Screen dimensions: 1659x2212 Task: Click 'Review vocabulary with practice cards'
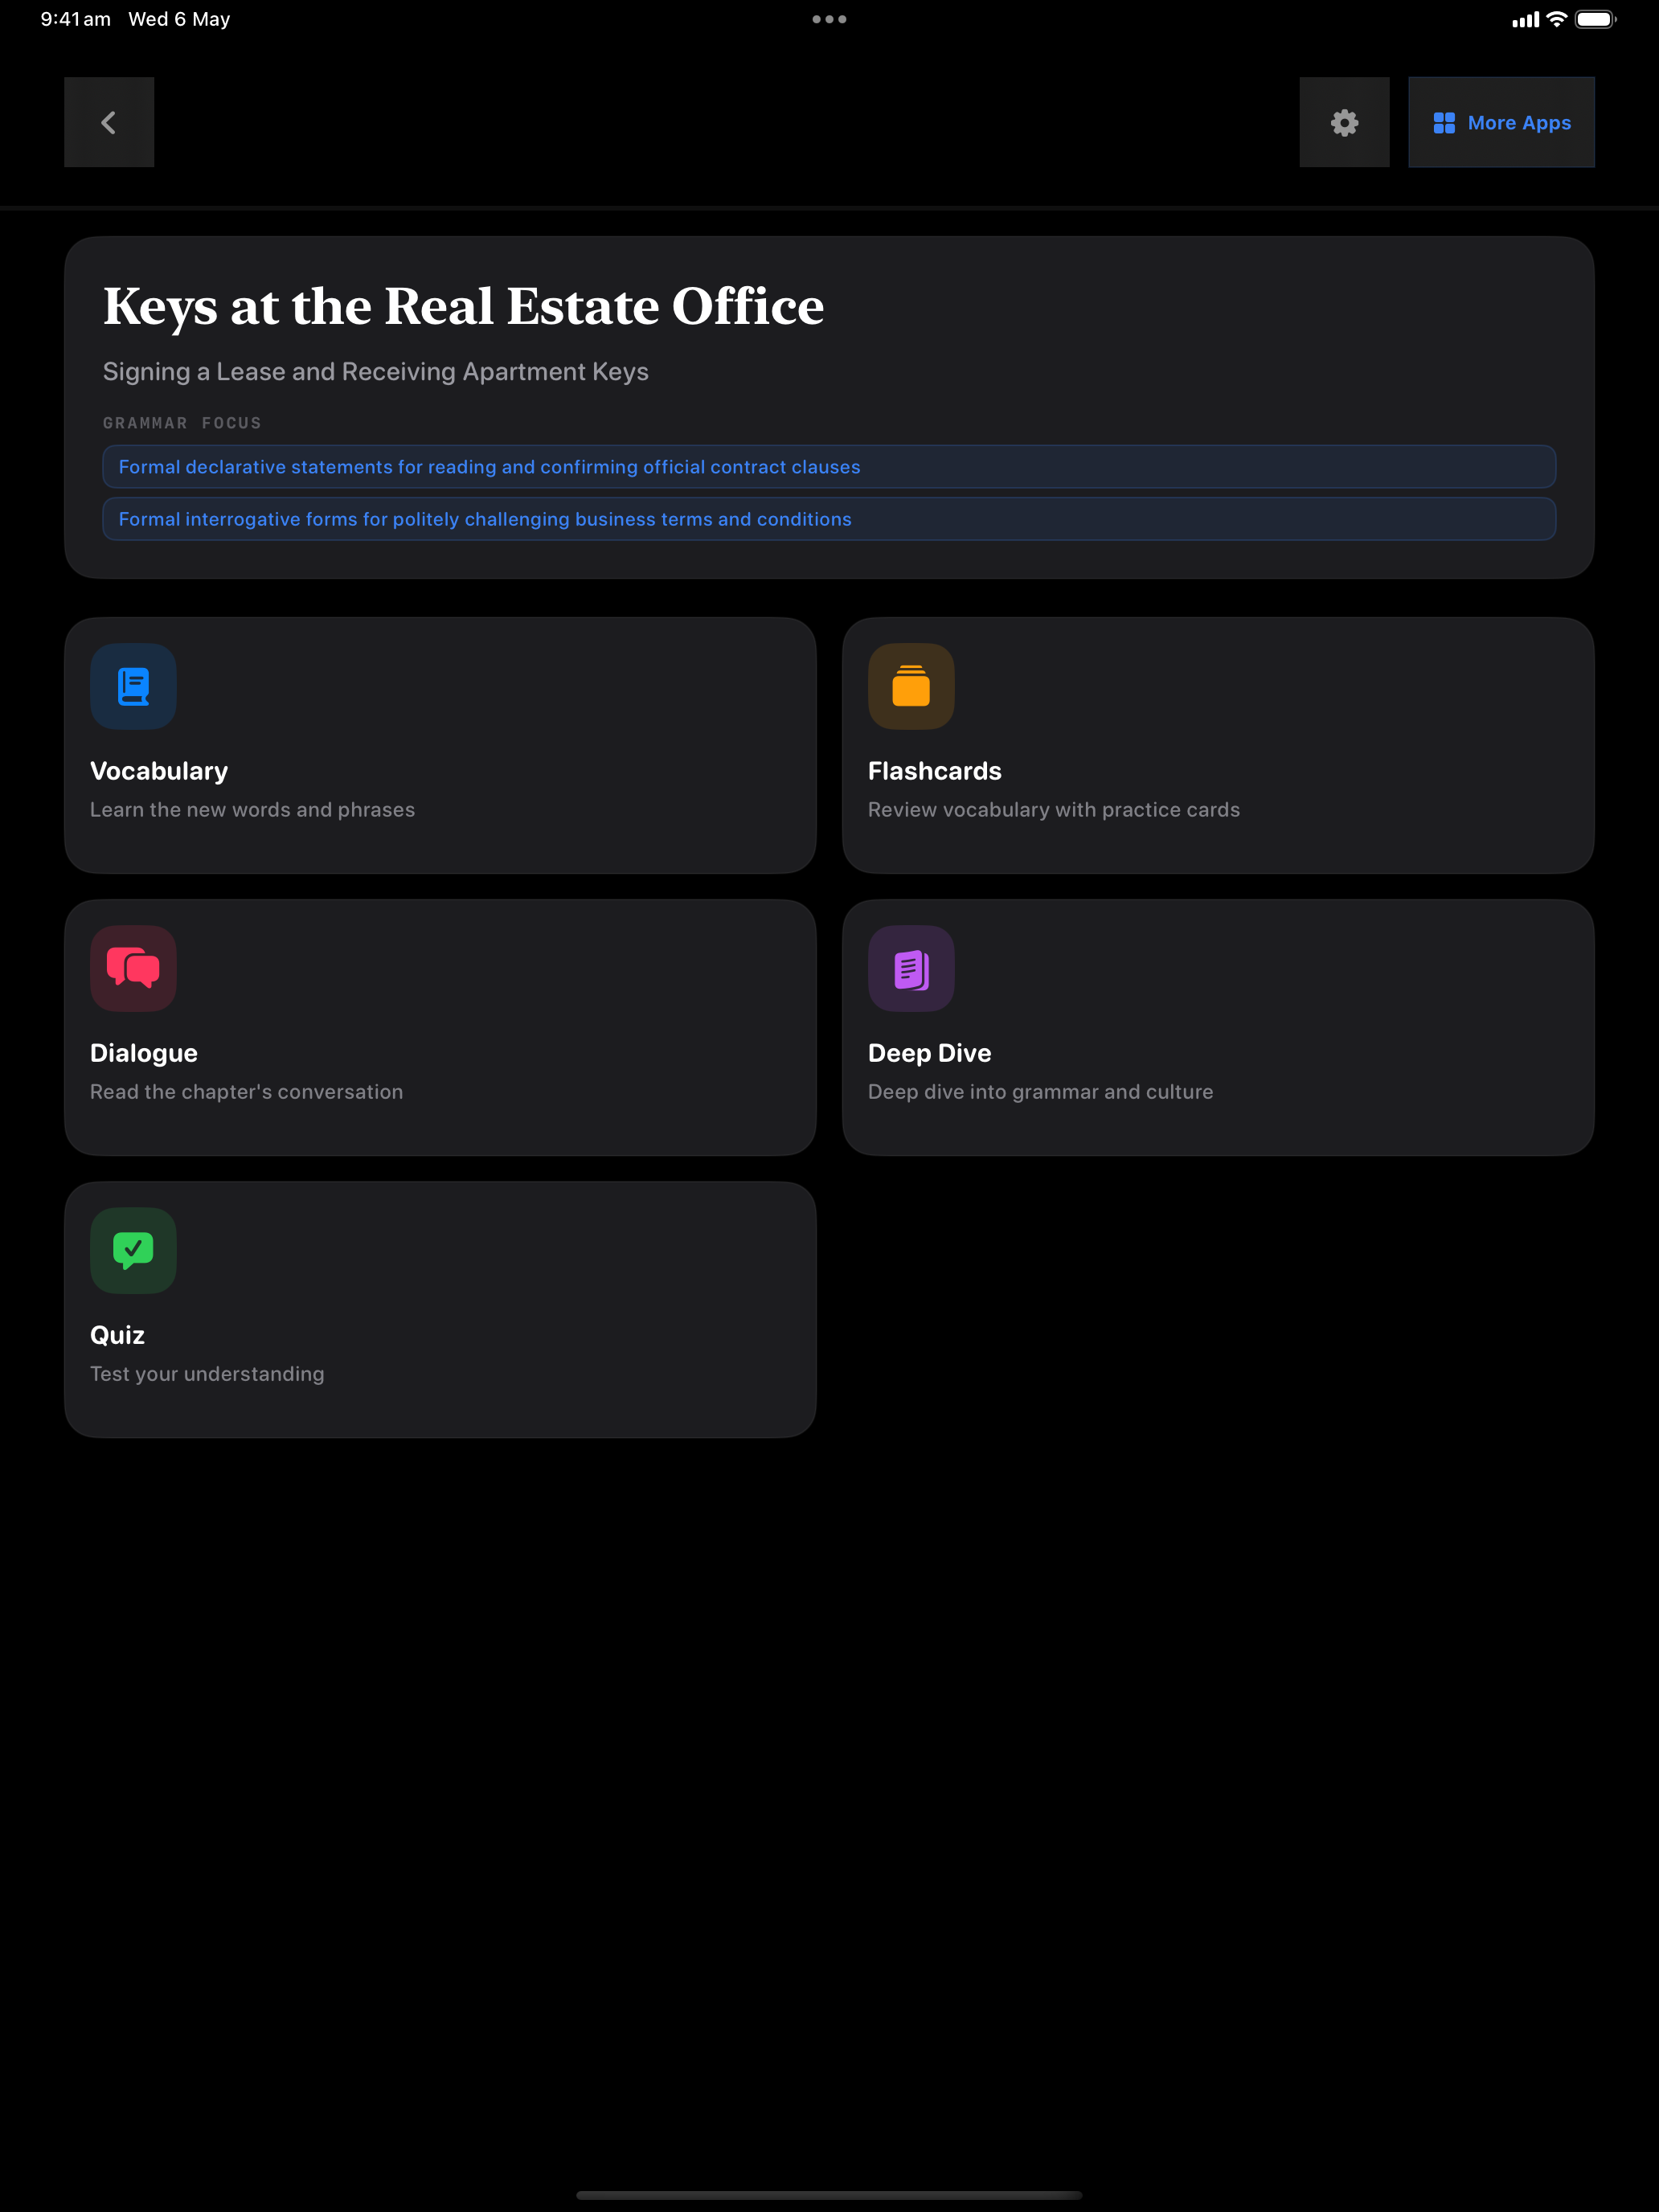1053,810
